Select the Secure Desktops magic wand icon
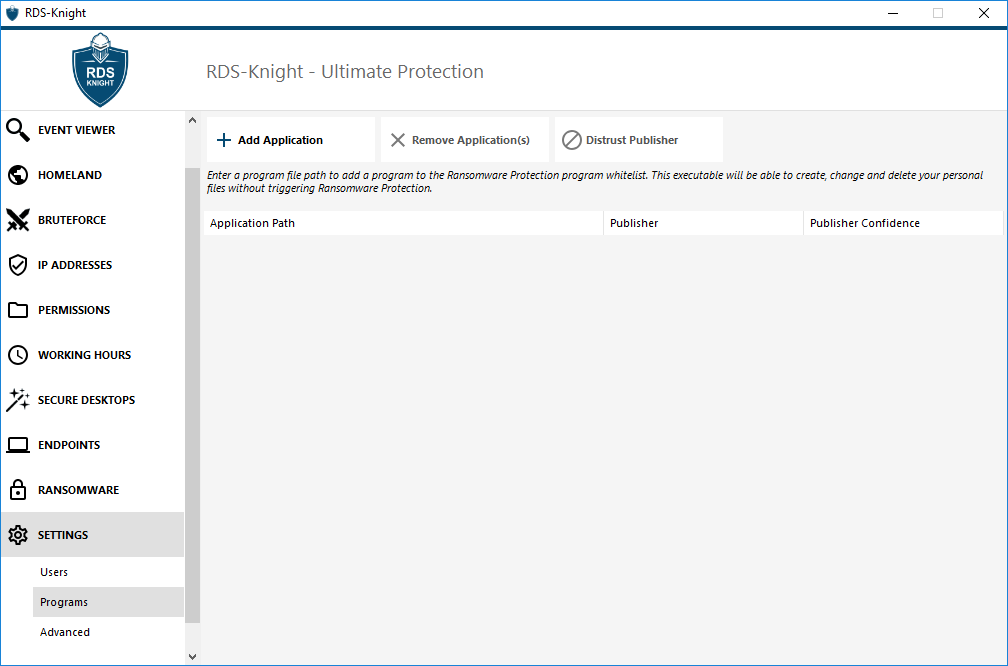 pyautogui.click(x=17, y=400)
